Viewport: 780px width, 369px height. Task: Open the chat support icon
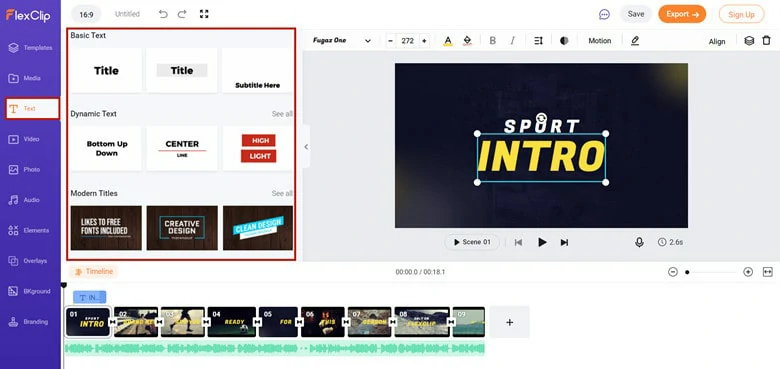point(604,14)
